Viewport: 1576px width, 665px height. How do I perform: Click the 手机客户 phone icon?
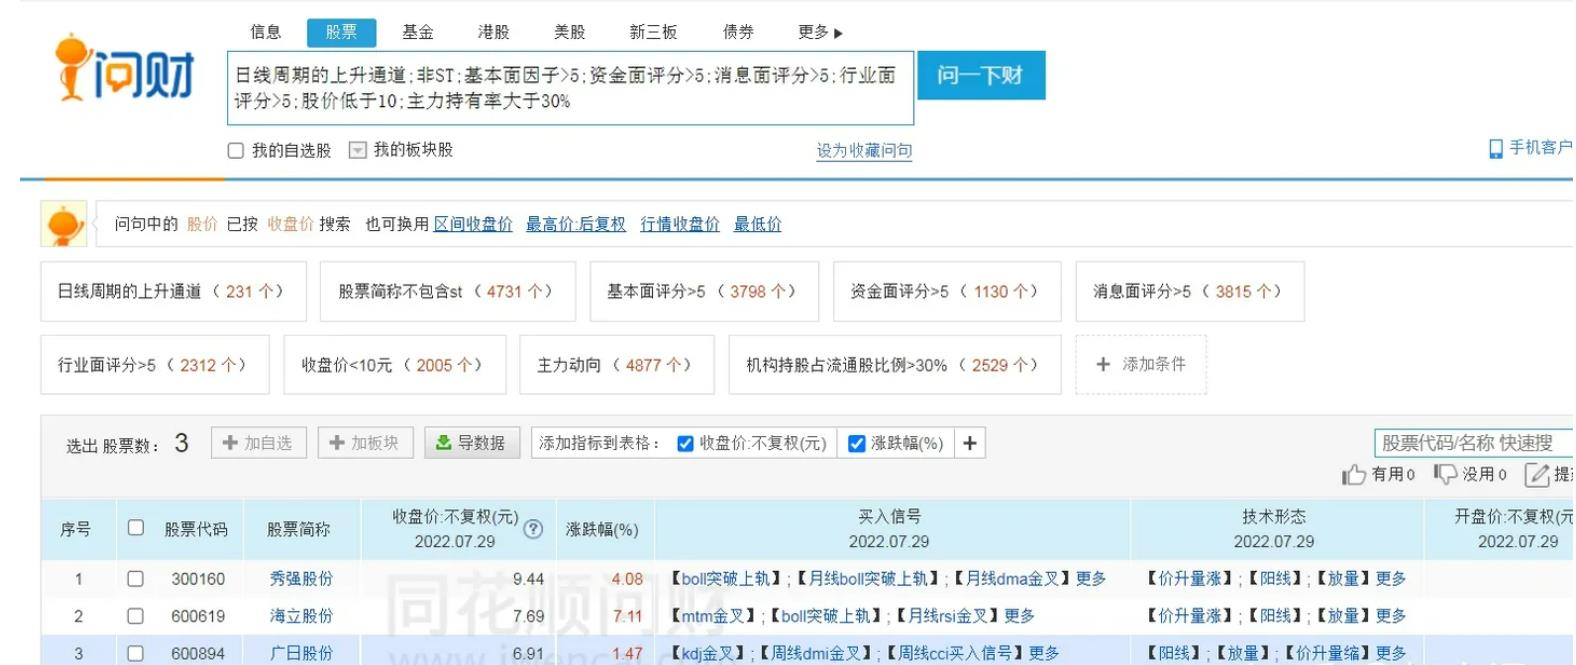(x=1495, y=149)
